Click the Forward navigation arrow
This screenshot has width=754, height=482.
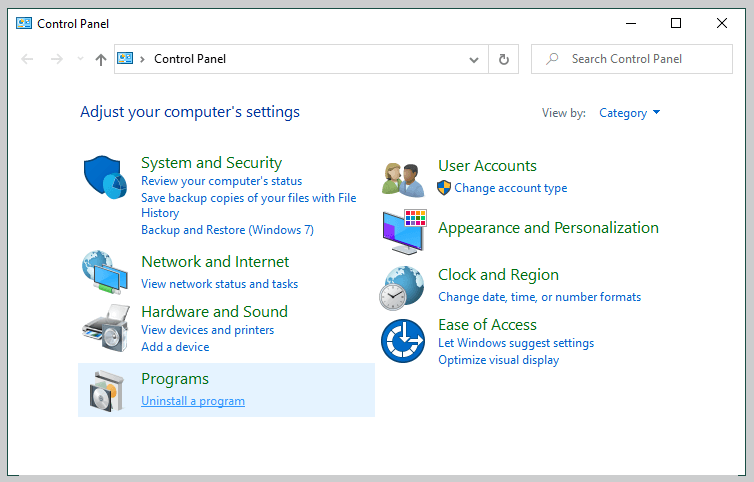[57, 59]
